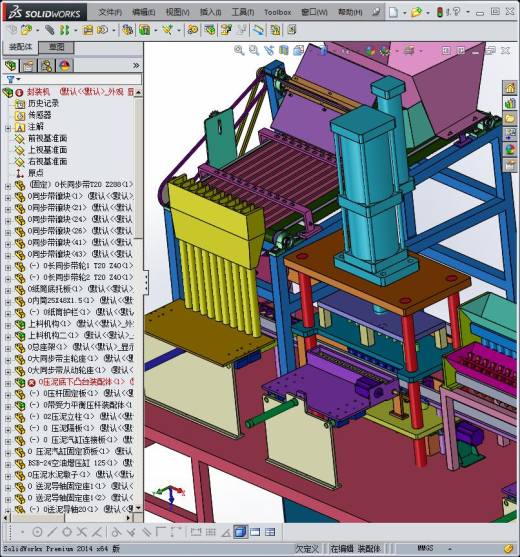Select 传感器 in the feature tree
The image size is (520, 557).
[x=39, y=115]
